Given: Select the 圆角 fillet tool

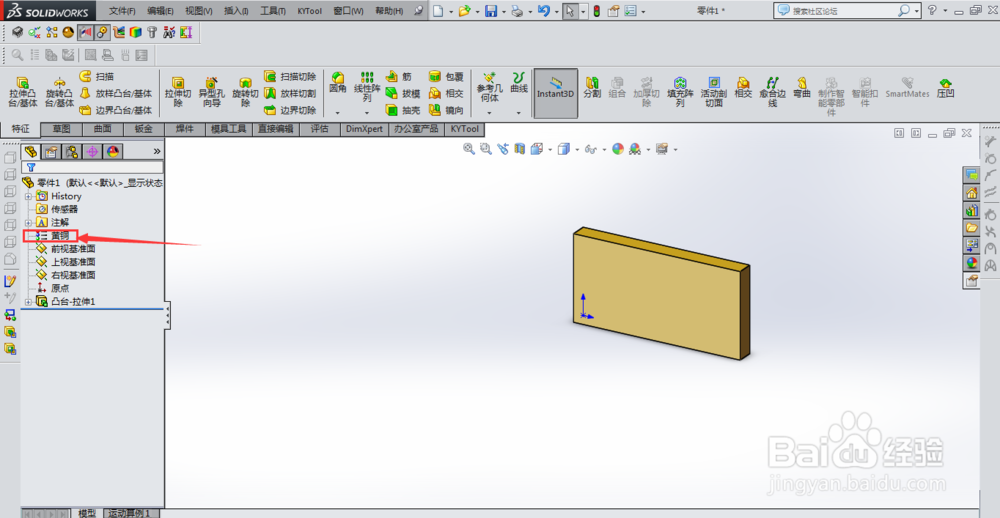Looking at the screenshot, I should coord(338,83).
